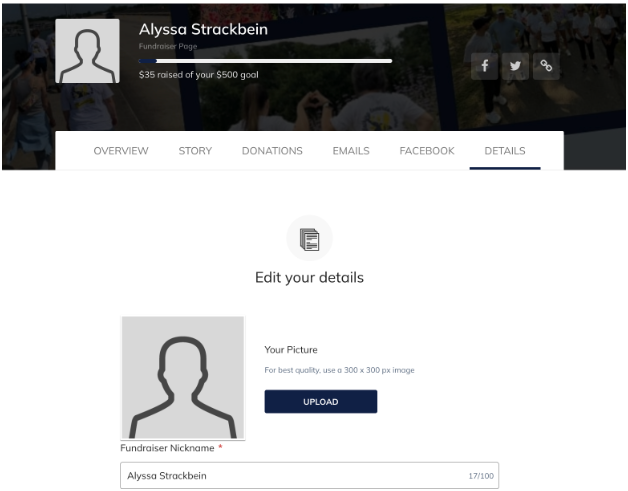Open the Emails tab
The width and height of the screenshot is (628, 491).
[x=351, y=151]
